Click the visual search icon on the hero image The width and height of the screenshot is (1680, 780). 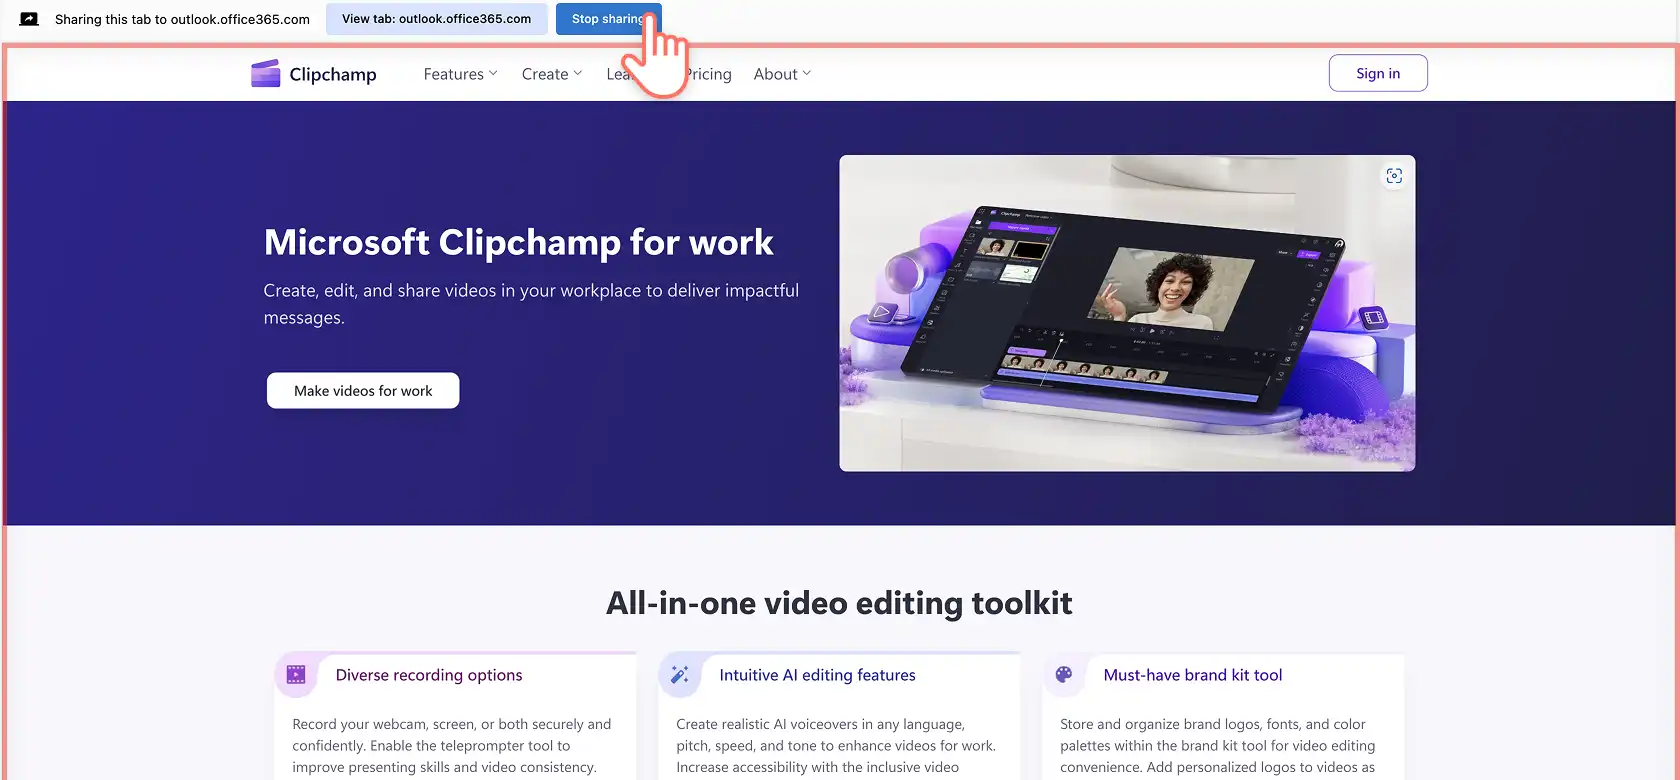click(x=1394, y=176)
